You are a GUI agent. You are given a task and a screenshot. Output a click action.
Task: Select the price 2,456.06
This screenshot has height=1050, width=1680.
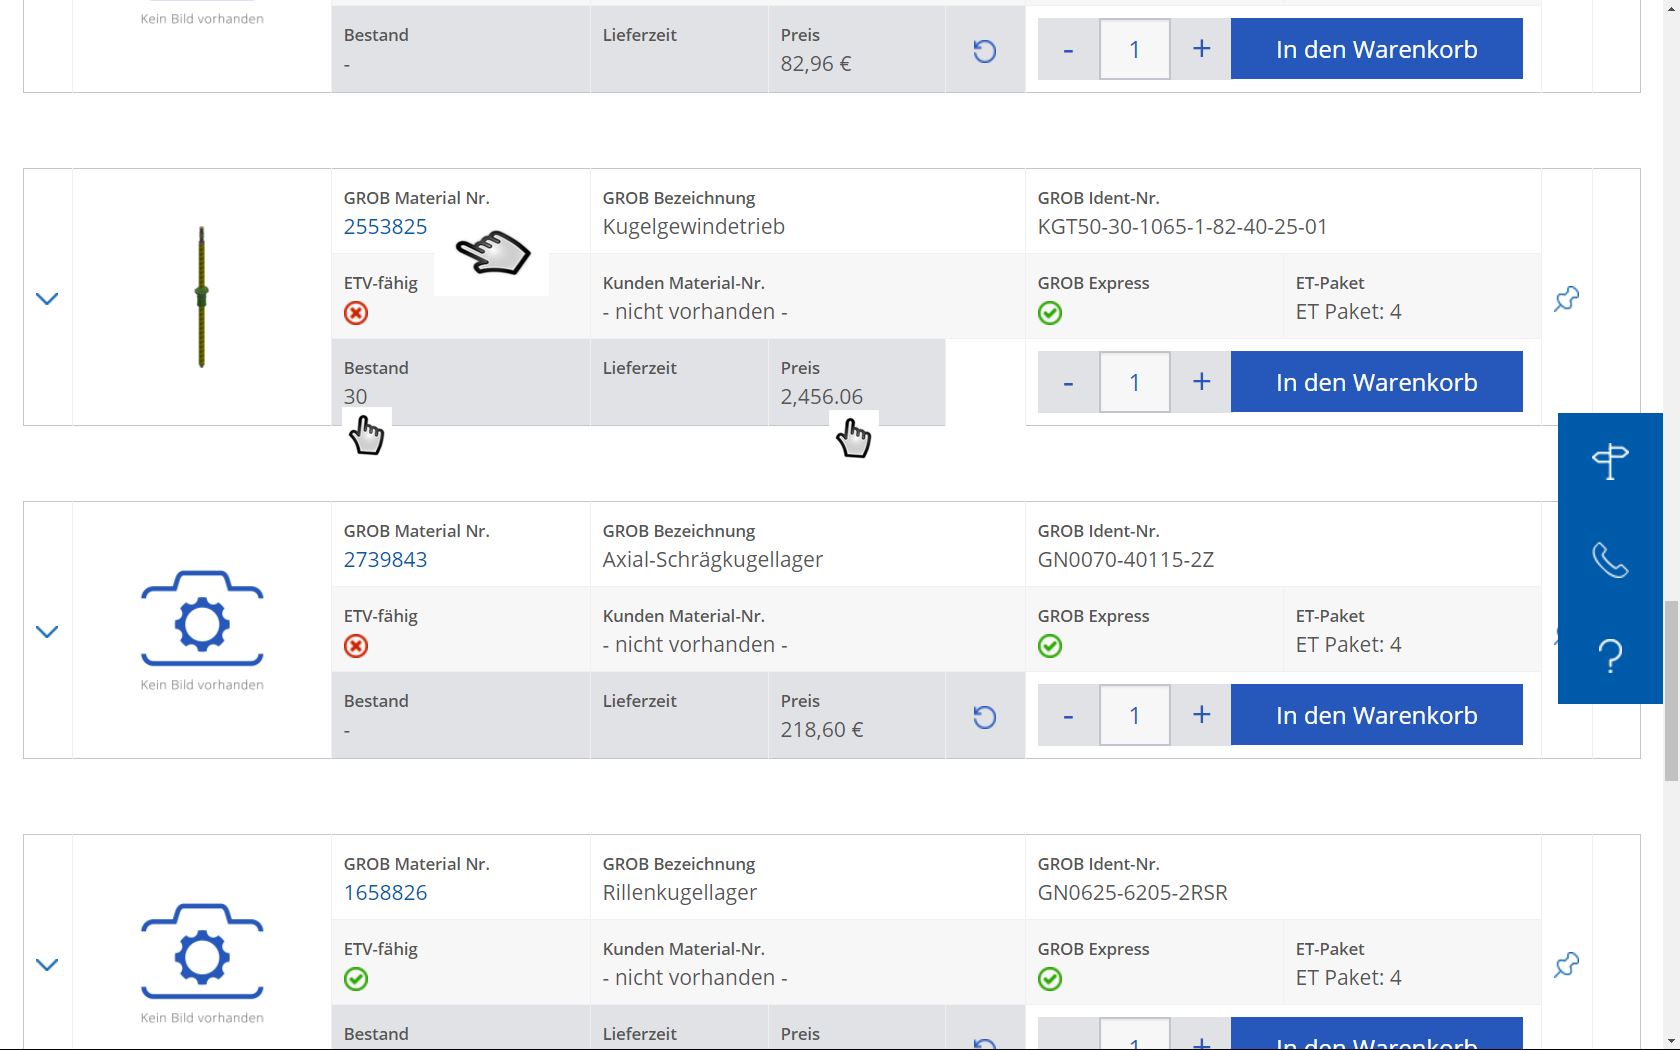(x=822, y=396)
